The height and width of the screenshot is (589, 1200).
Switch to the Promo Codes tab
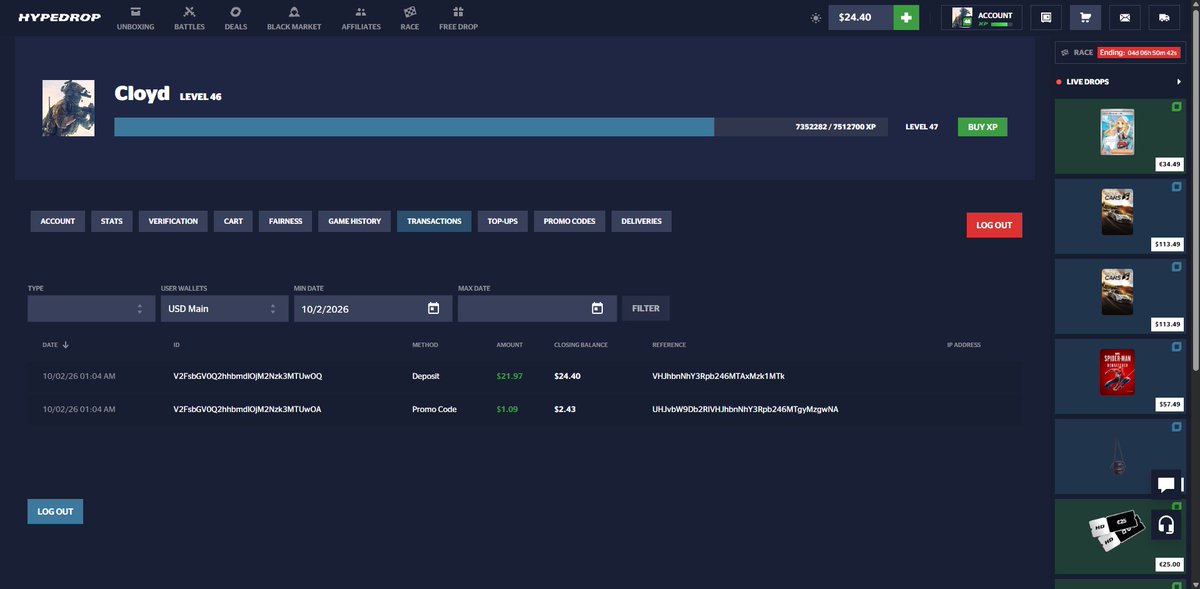[x=570, y=221]
